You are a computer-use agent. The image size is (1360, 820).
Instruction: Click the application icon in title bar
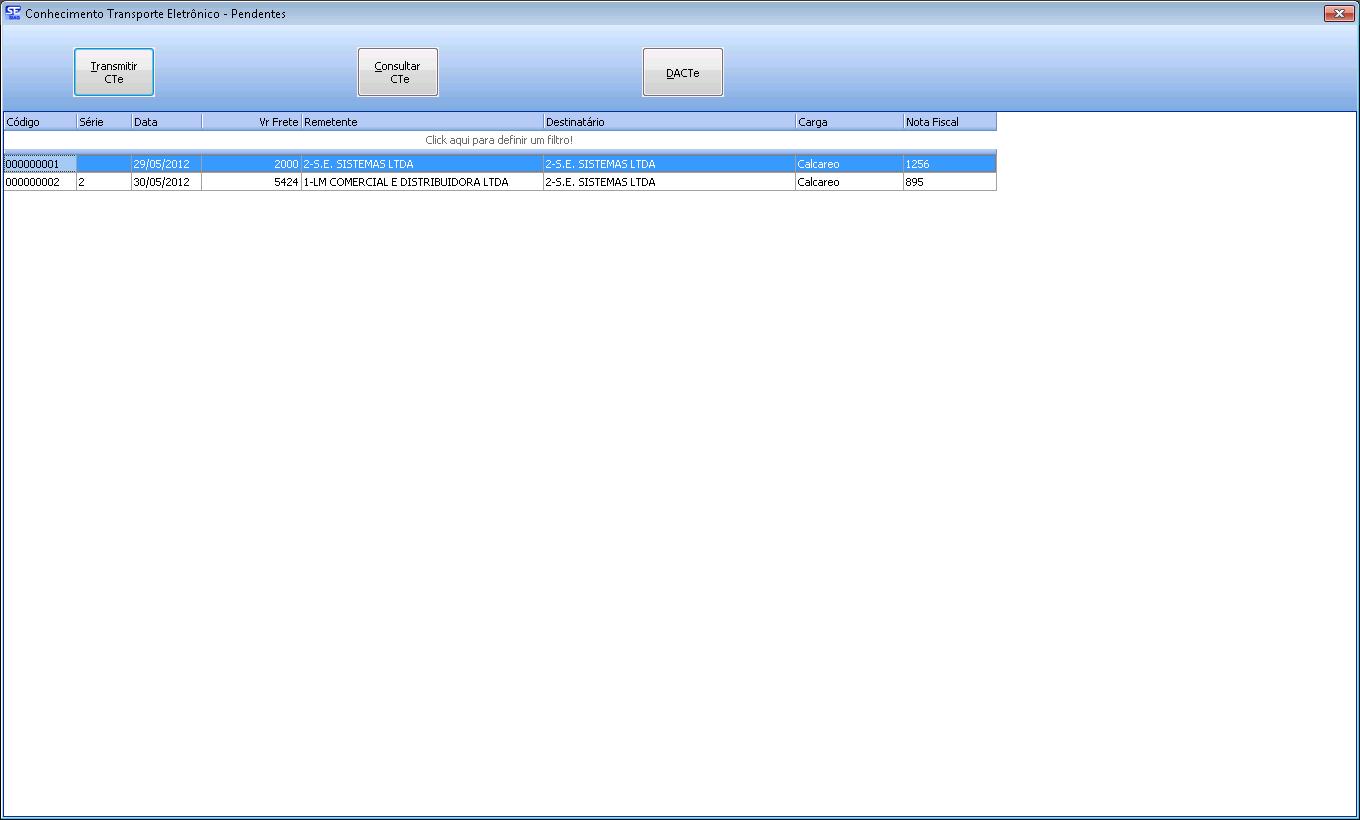pos(13,13)
